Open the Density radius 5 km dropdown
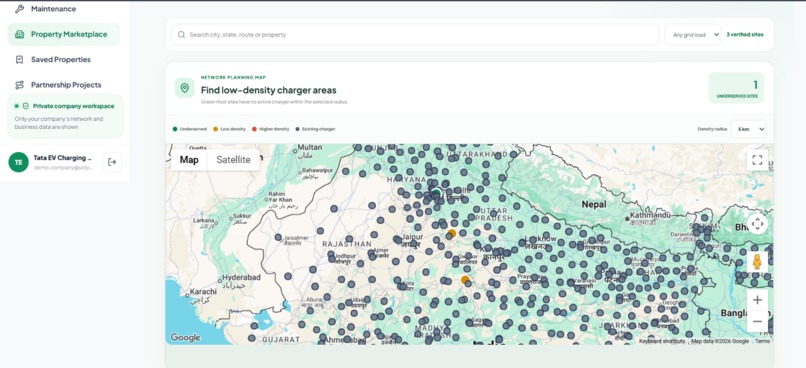 (x=749, y=129)
